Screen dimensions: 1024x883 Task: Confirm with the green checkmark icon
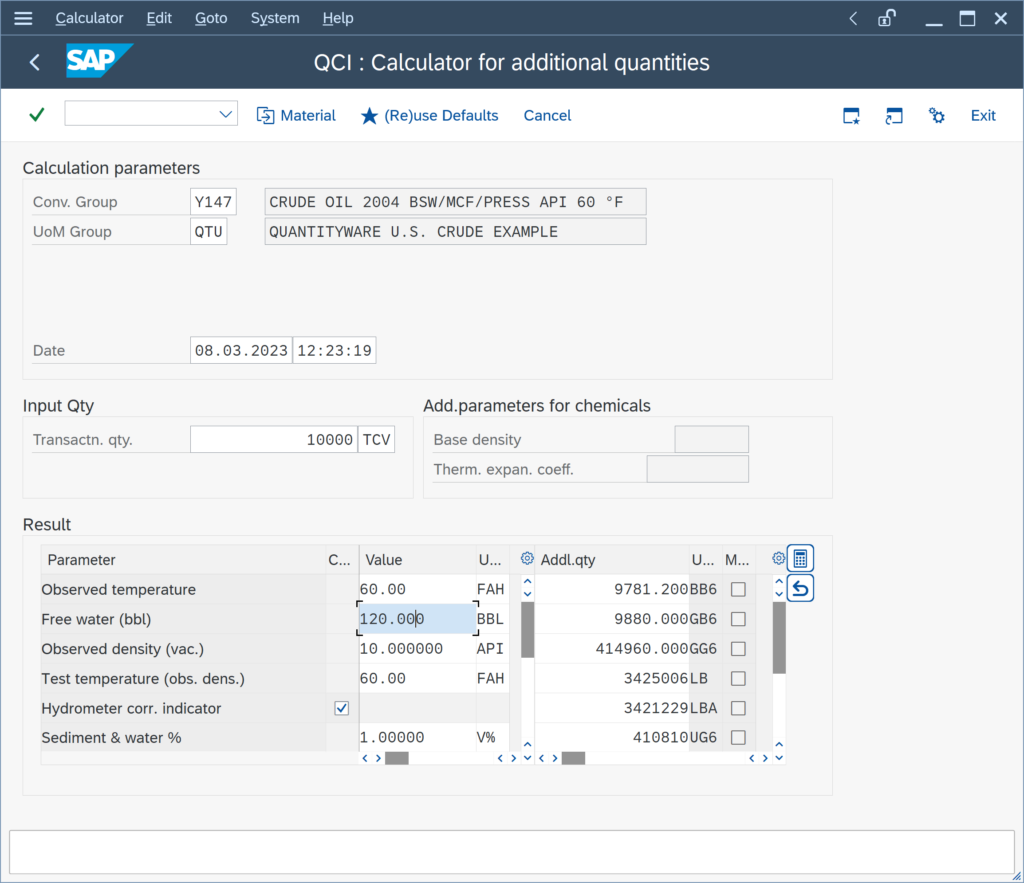[37, 115]
